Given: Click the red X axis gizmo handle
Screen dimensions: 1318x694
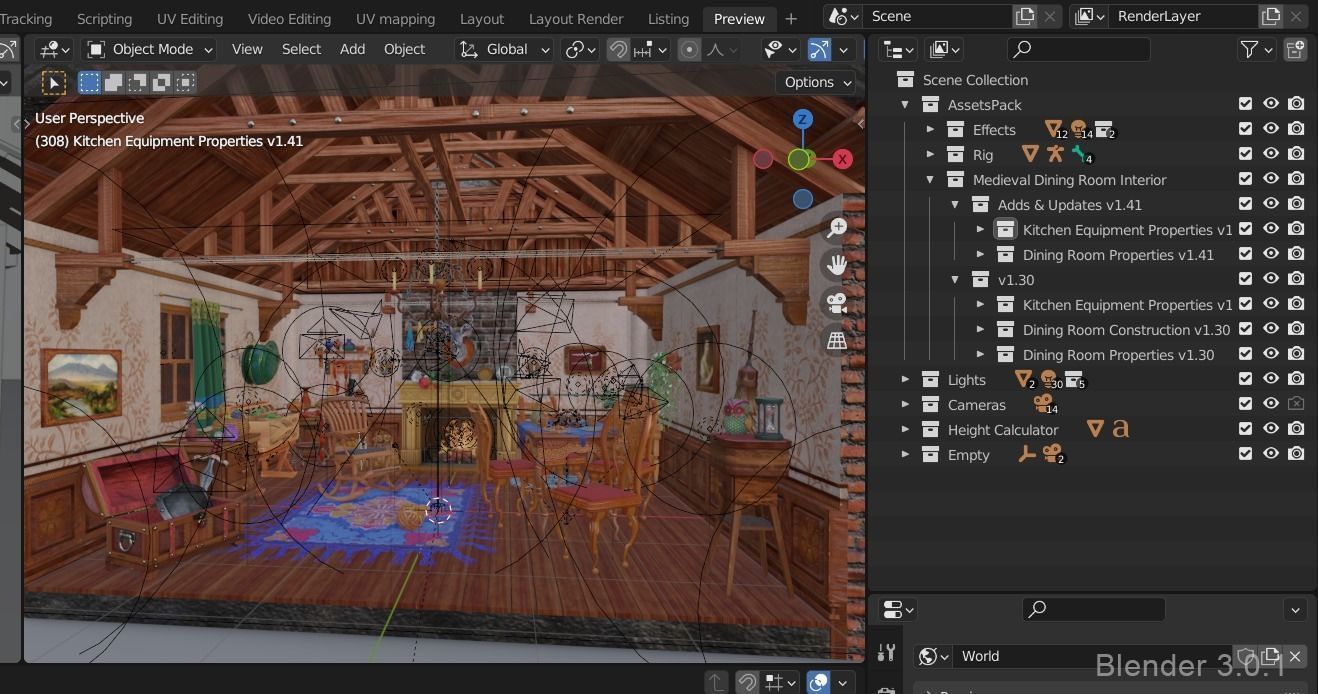Looking at the screenshot, I should pos(843,159).
